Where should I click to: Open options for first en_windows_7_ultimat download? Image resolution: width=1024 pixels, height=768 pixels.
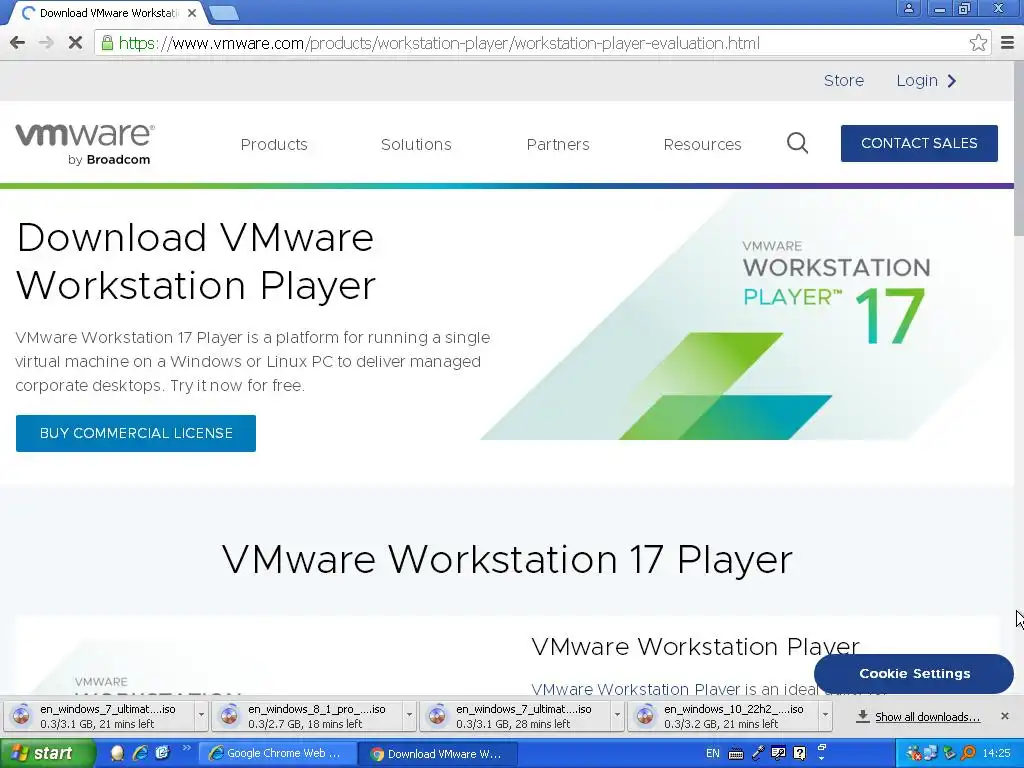click(x=201, y=716)
